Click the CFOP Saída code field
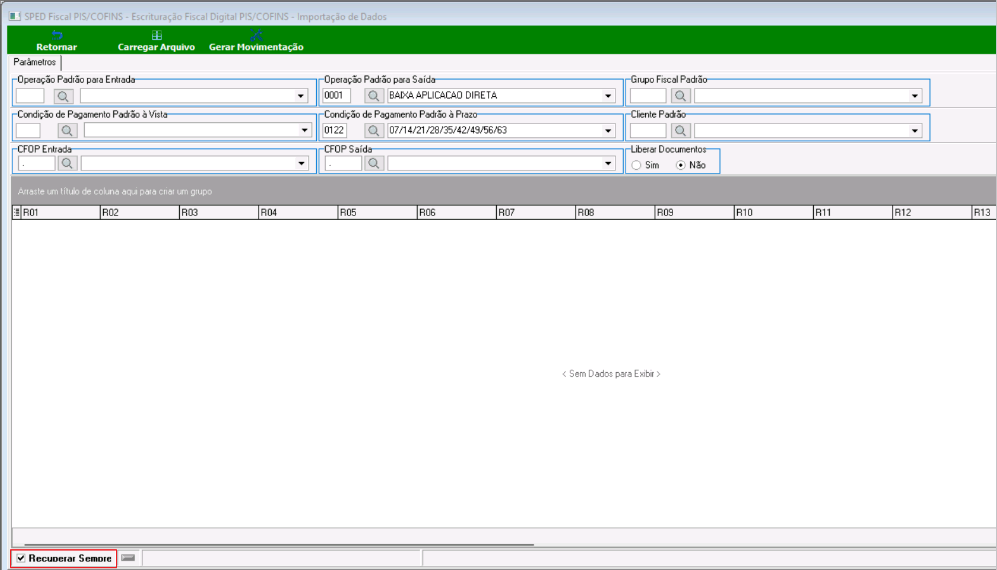 point(343,163)
